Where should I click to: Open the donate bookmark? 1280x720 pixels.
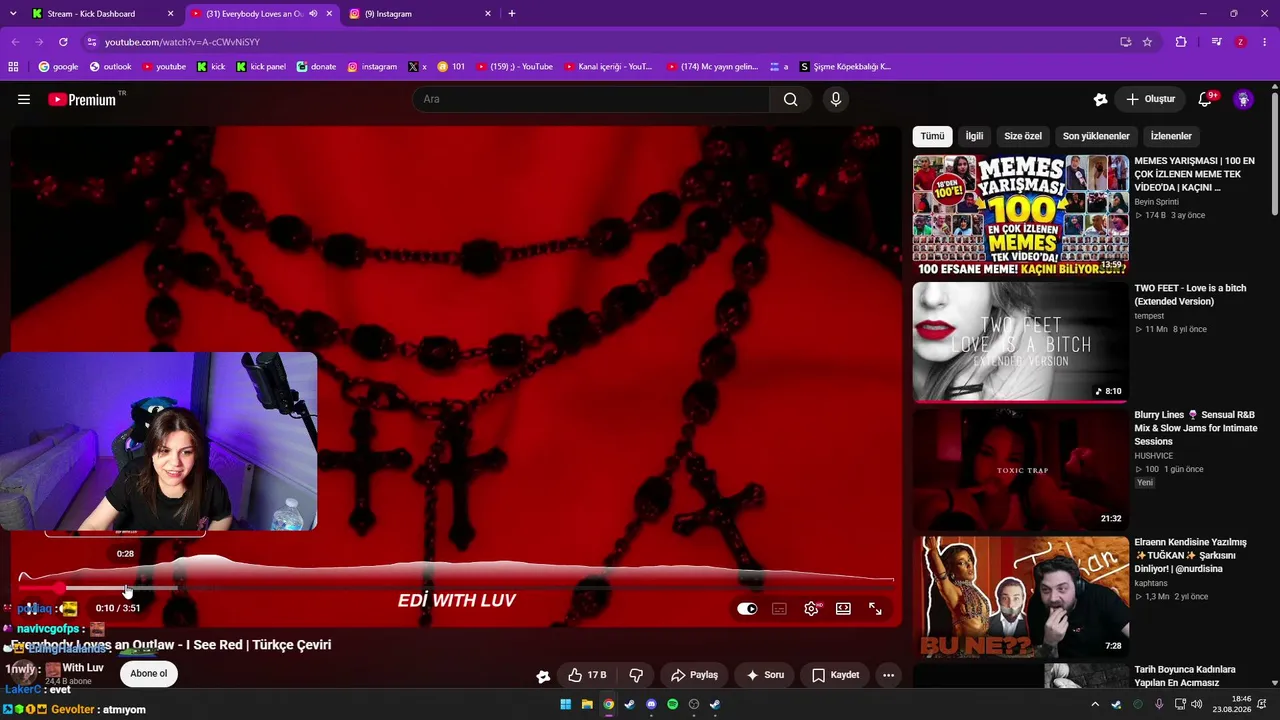coord(316,67)
